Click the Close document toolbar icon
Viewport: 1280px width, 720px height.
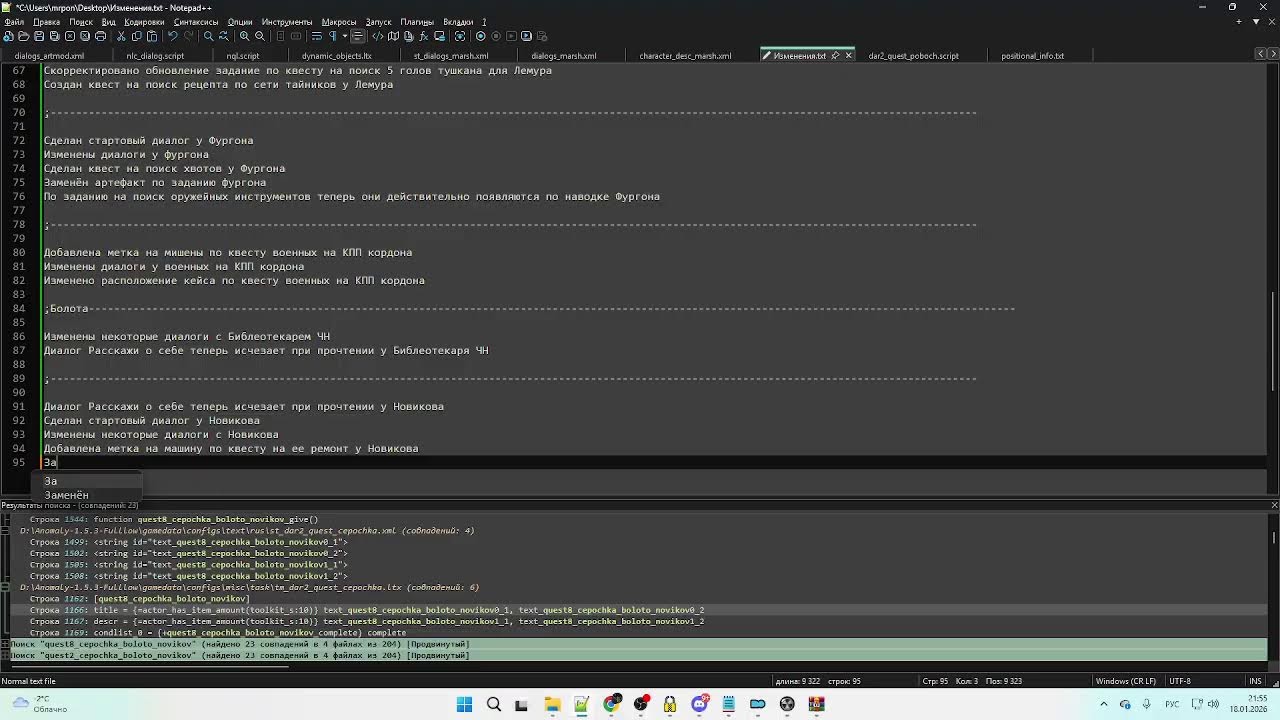[70, 36]
